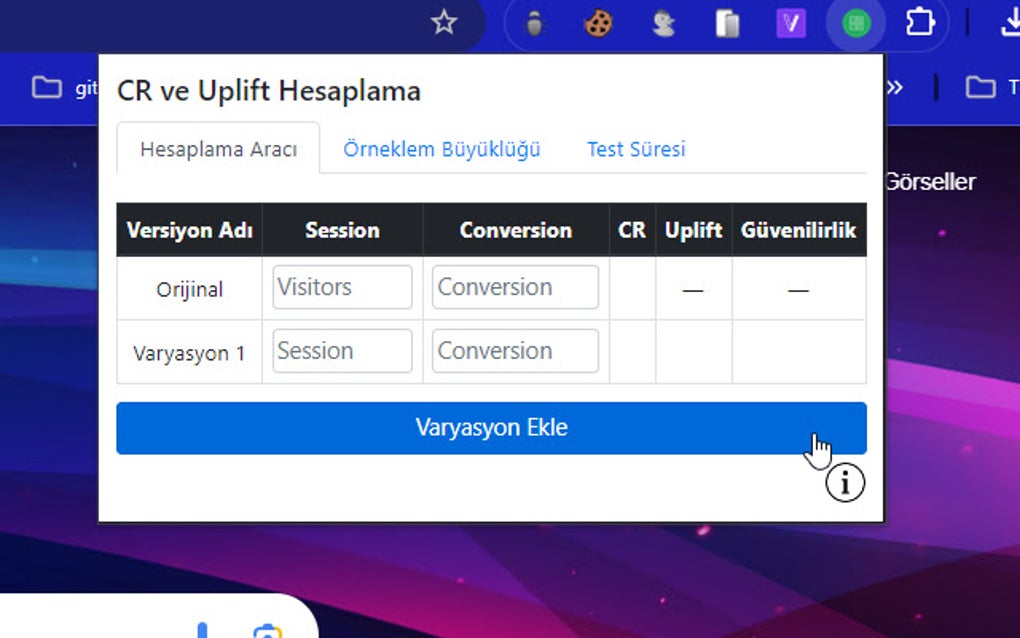Open the cookie manager extension icon
The height and width of the screenshot is (638, 1020).
point(597,23)
